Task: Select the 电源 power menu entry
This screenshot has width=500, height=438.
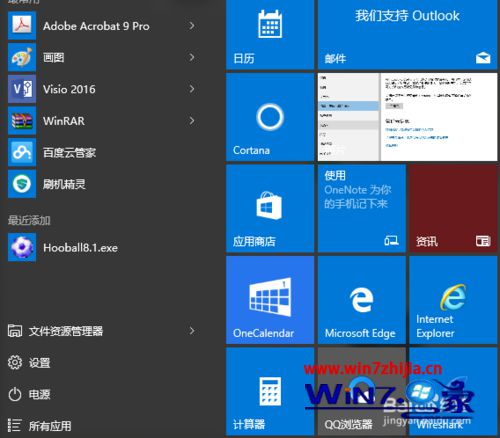Action: pos(29,394)
